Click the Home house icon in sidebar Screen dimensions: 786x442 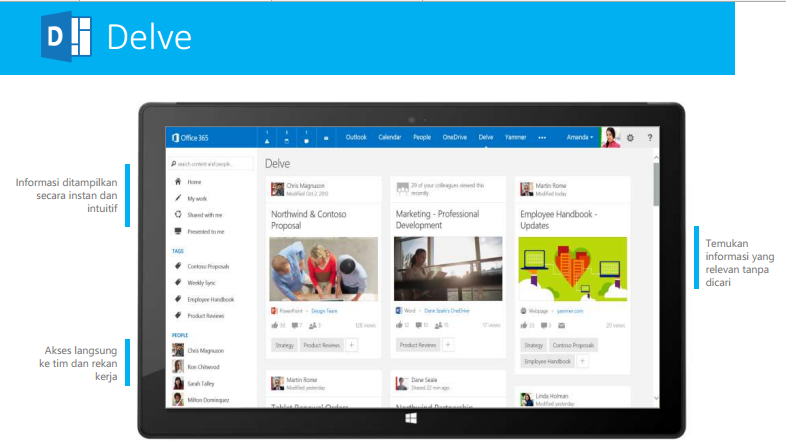pos(177,181)
